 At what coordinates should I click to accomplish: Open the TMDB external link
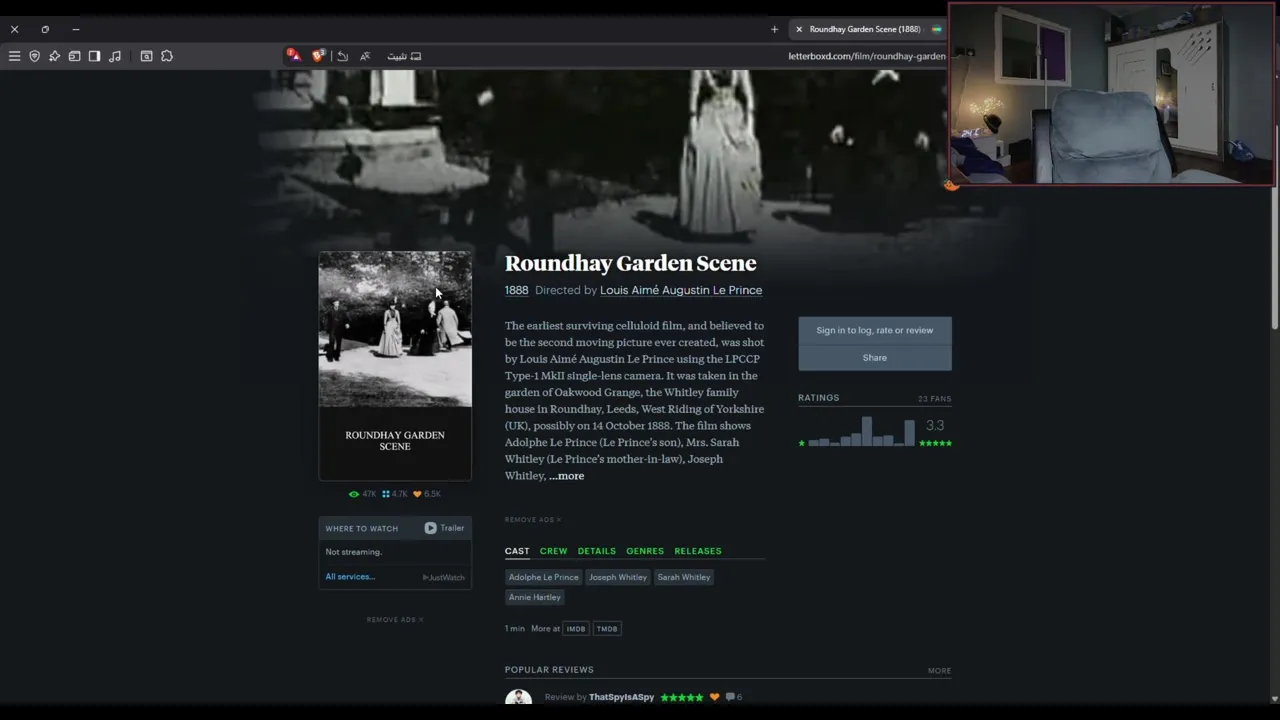(607, 629)
